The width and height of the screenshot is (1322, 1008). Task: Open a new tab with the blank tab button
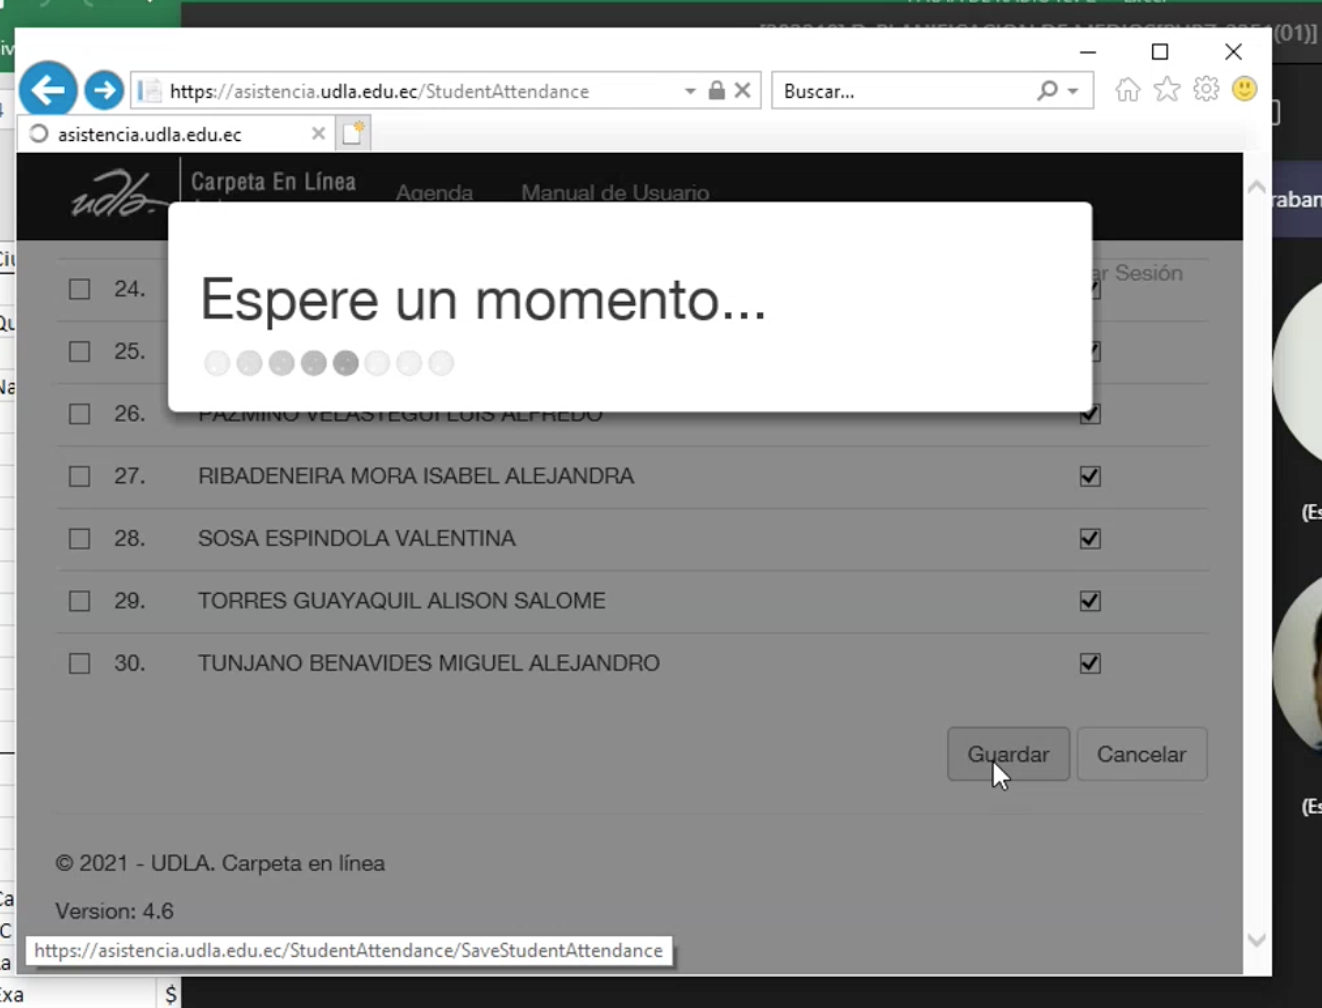click(x=353, y=134)
